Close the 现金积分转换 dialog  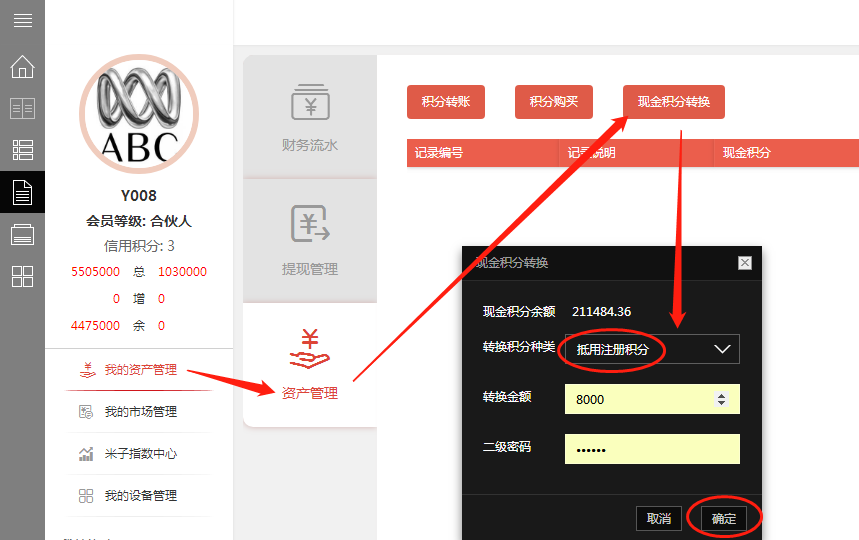pyautogui.click(x=745, y=263)
